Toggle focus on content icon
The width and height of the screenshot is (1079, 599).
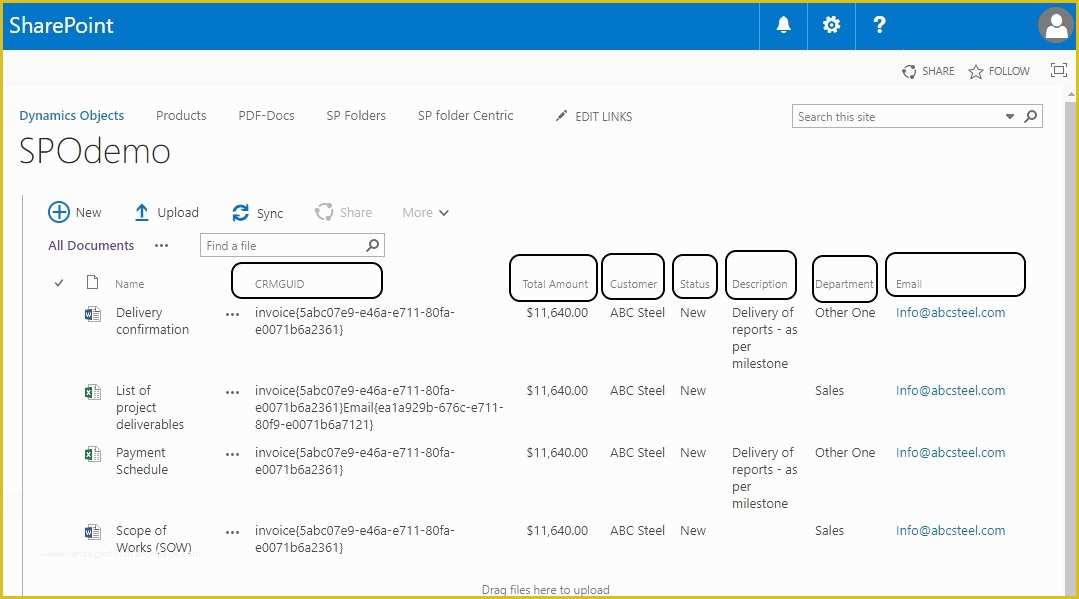[x=1058, y=70]
